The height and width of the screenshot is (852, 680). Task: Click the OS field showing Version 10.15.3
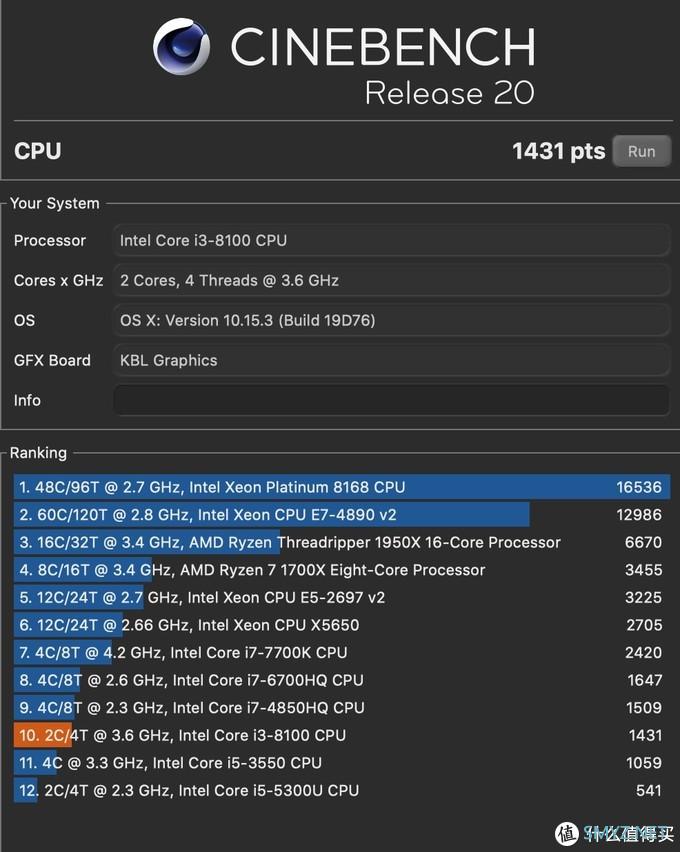coord(391,320)
